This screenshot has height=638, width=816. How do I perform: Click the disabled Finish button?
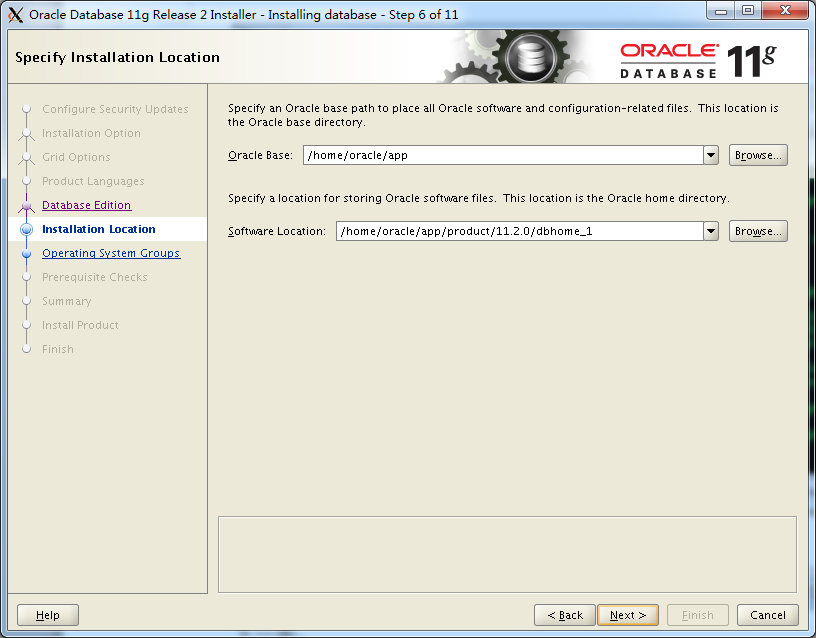click(x=697, y=615)
